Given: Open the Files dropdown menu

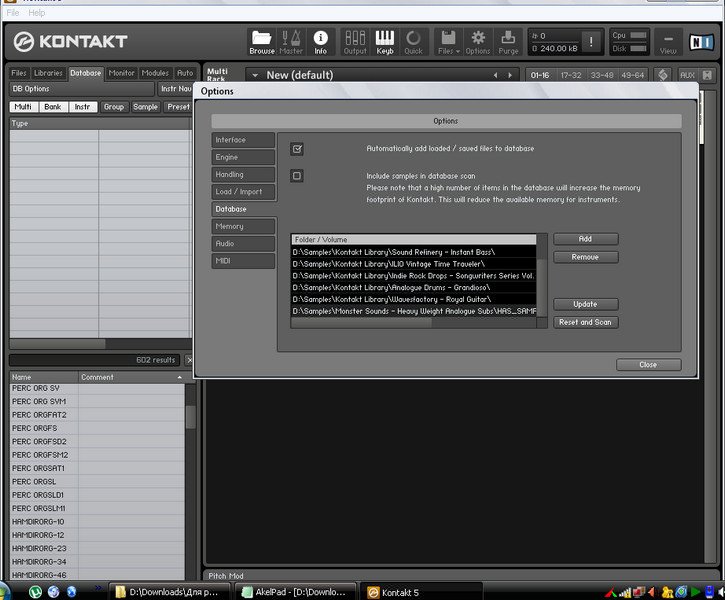Looking at the screenshot, I should [x=448, y=42].
